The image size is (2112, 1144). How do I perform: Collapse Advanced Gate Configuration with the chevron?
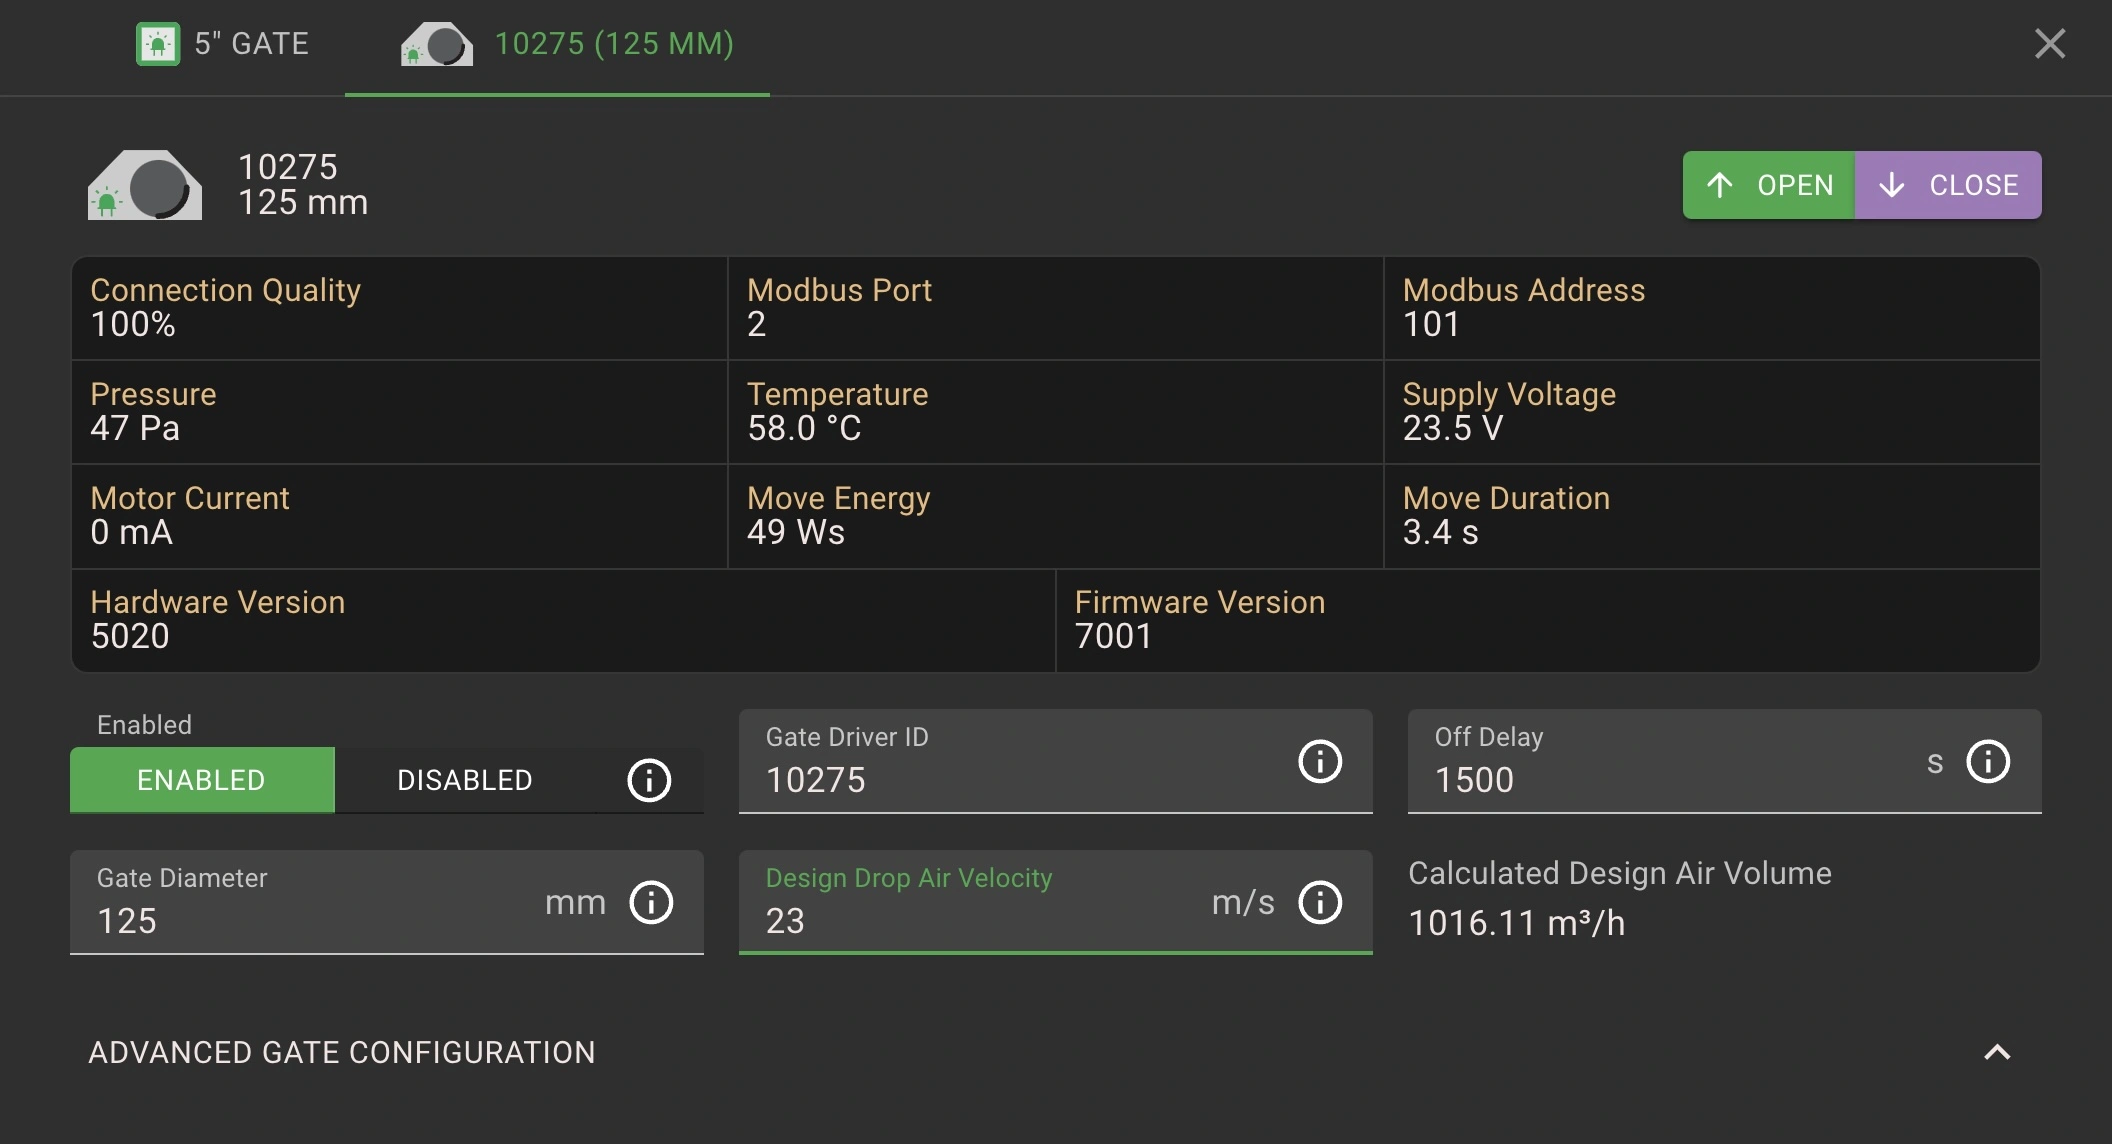pyautogui.click(x=1996, y=1052)
